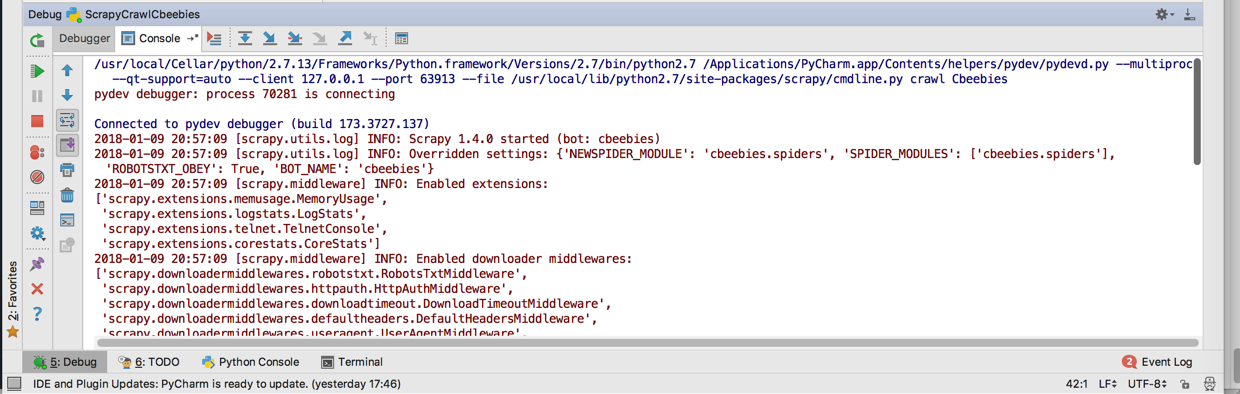The height and width of the screenshot is (394, 1240).
Task: Toggle scroll to end of console
Action: (67, 146)
